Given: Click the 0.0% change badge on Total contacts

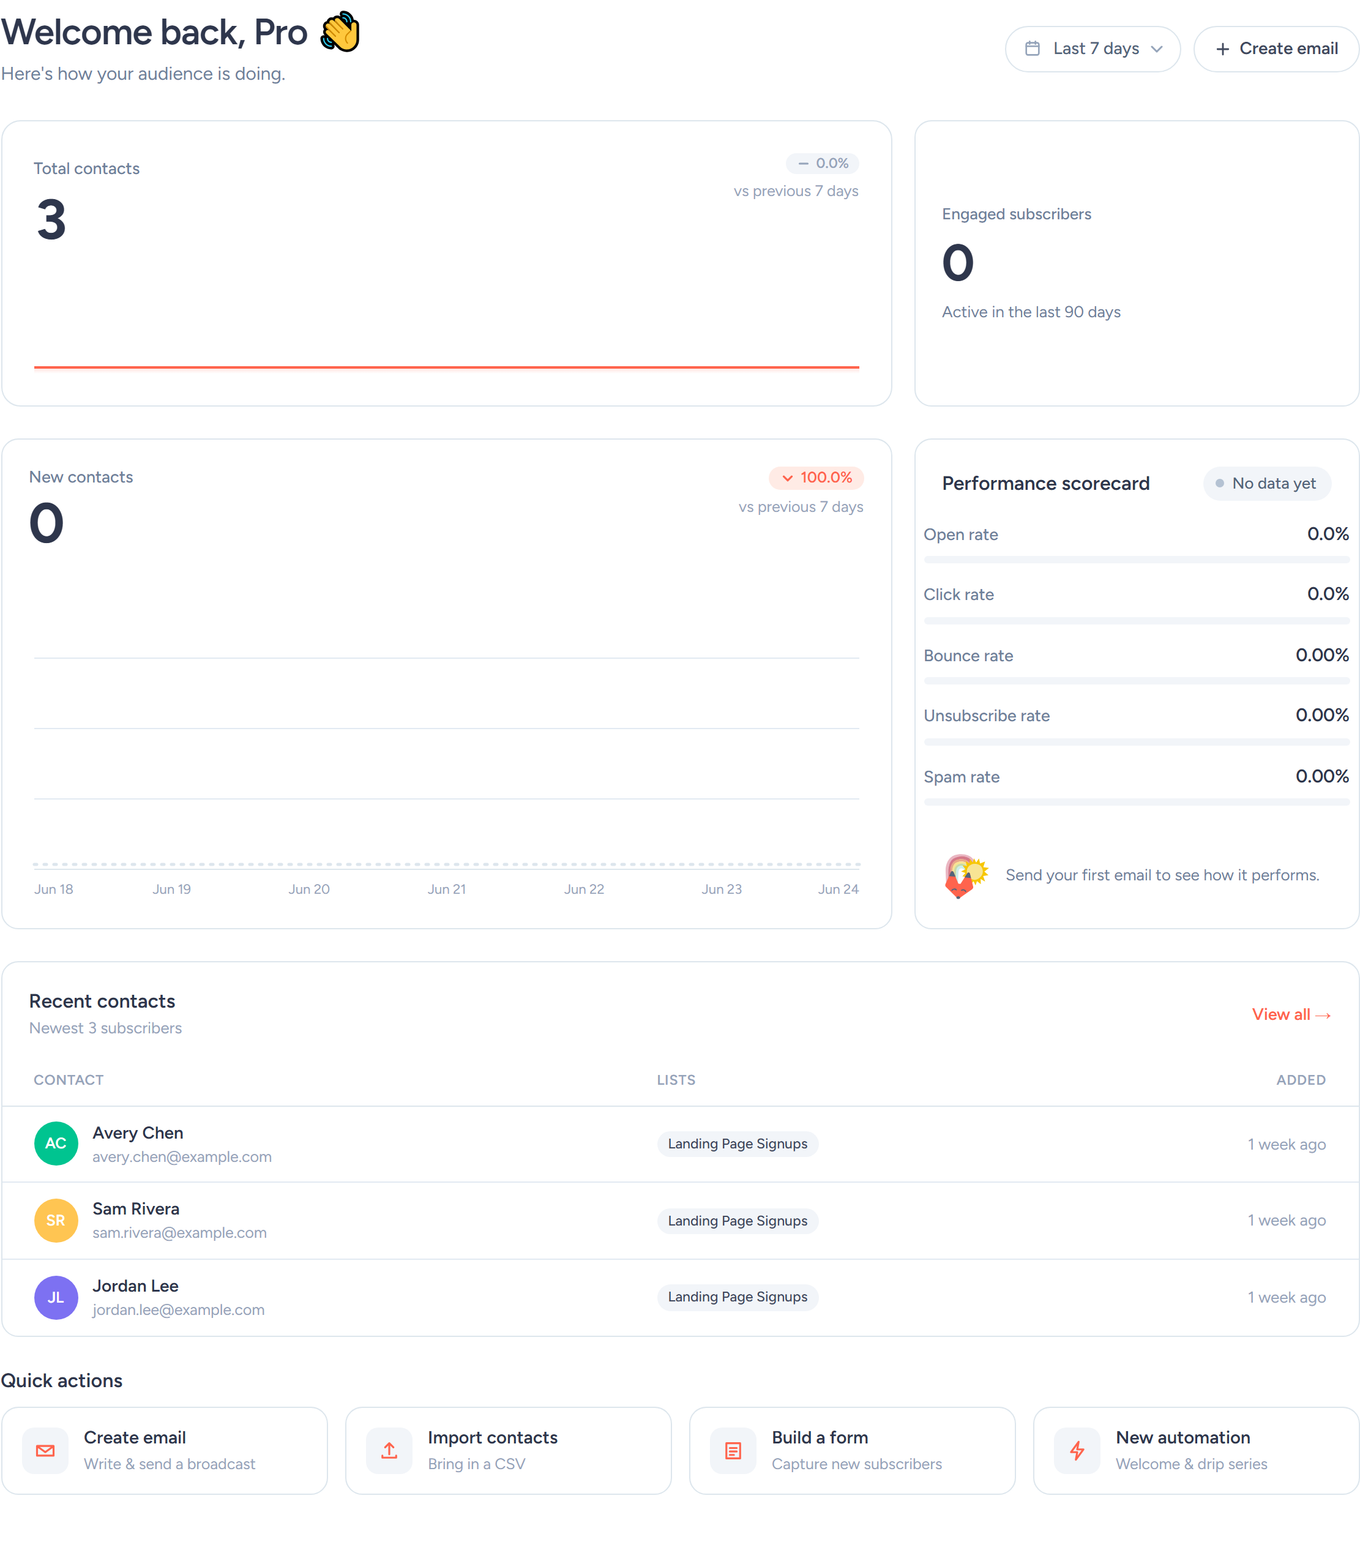Looking at the screenshot, I should (823, 163).
